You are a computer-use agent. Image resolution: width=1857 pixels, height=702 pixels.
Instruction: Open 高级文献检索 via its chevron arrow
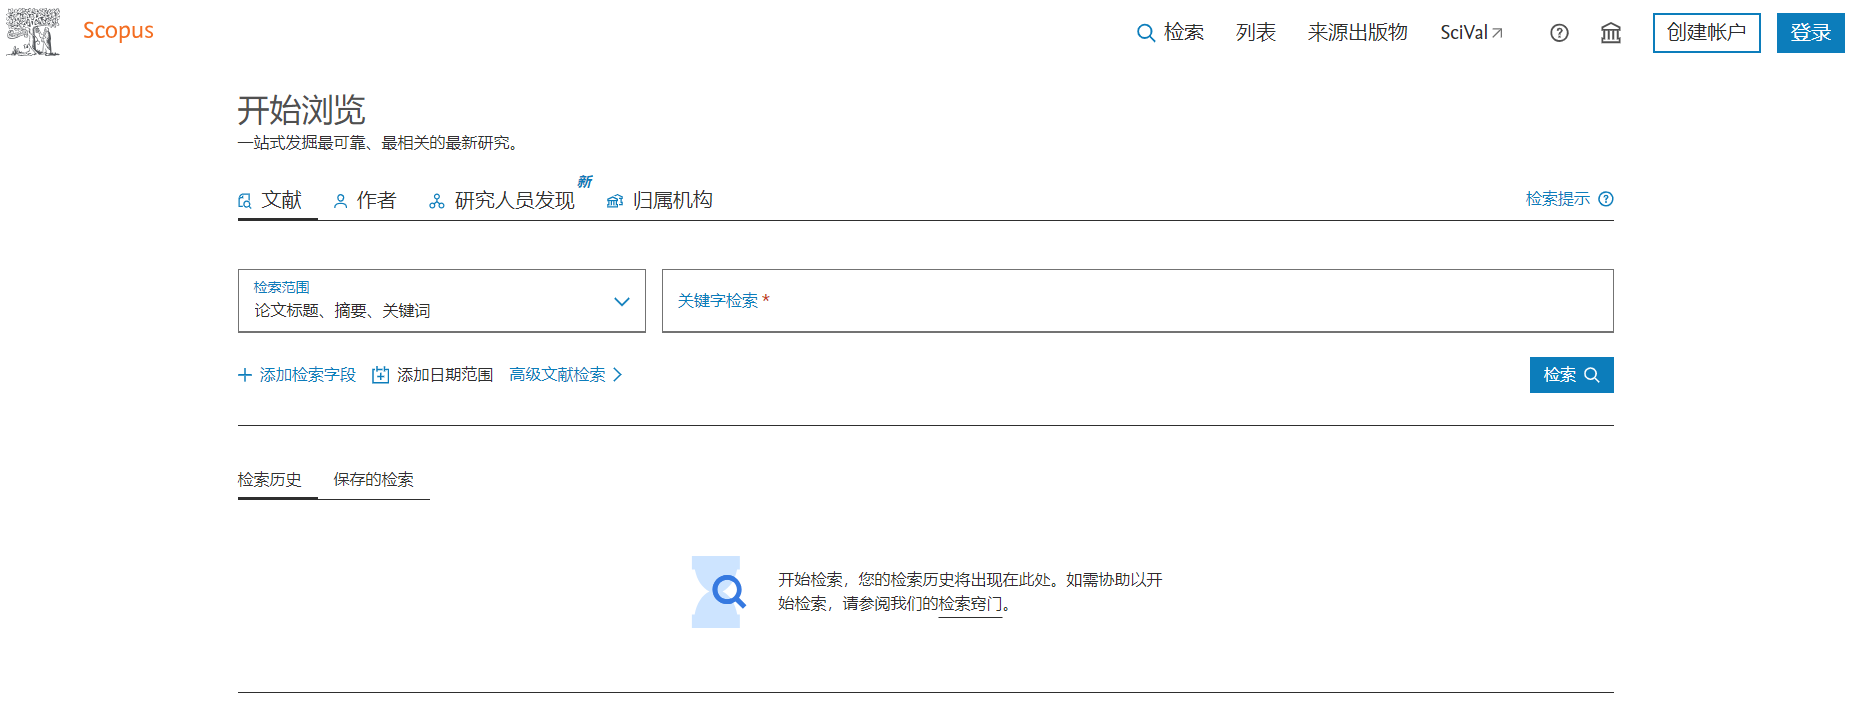618,375
